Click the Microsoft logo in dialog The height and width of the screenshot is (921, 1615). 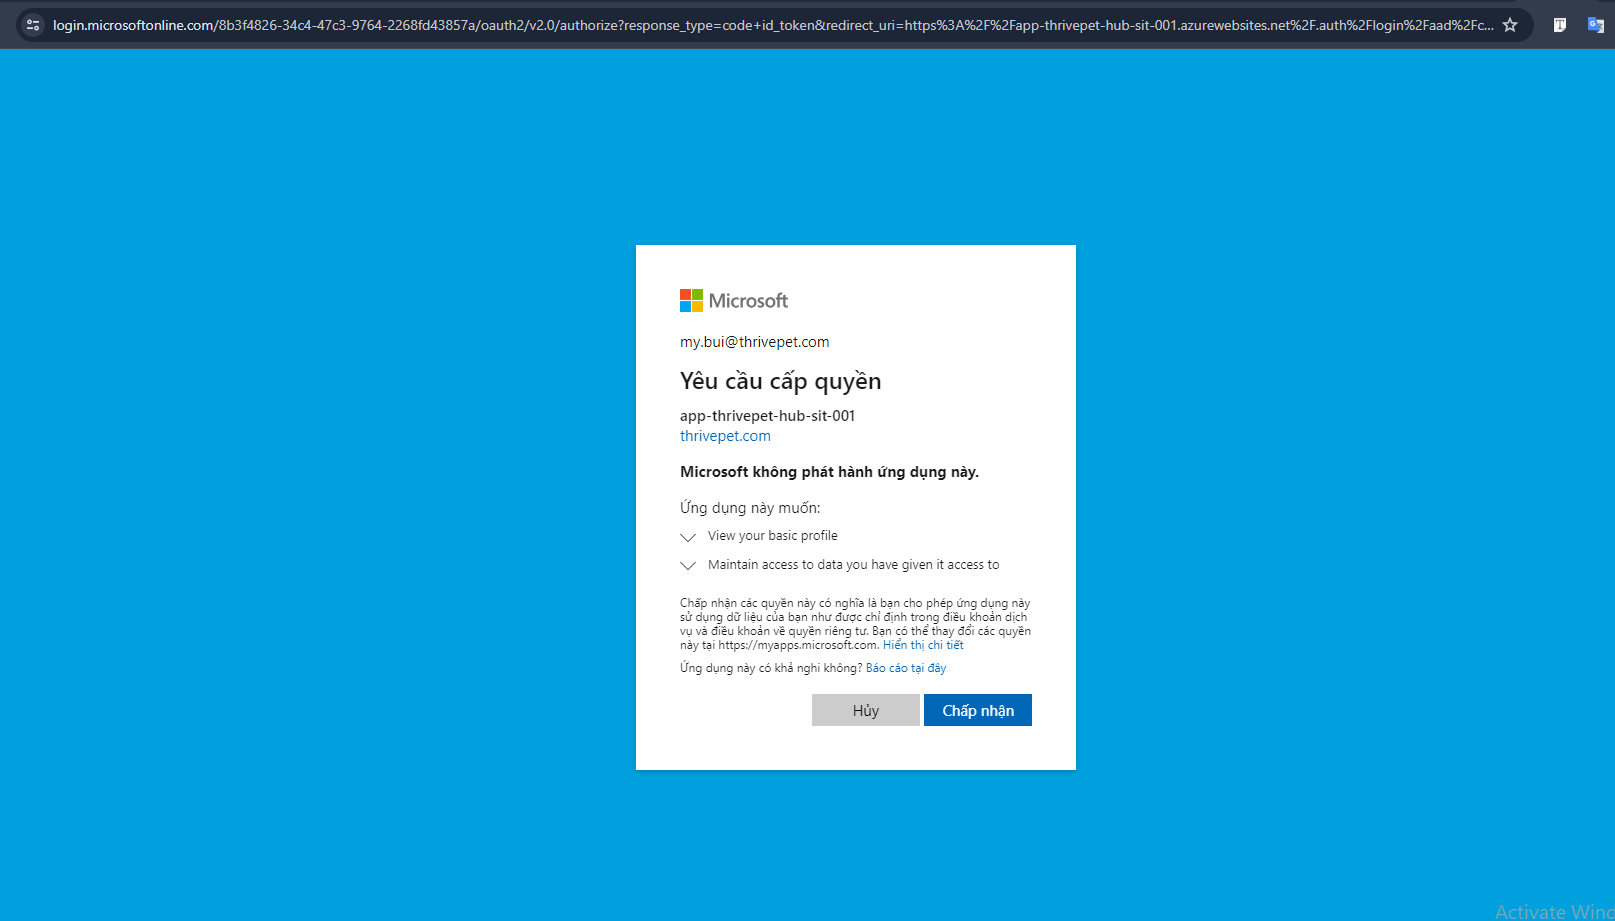click(734, 300)
